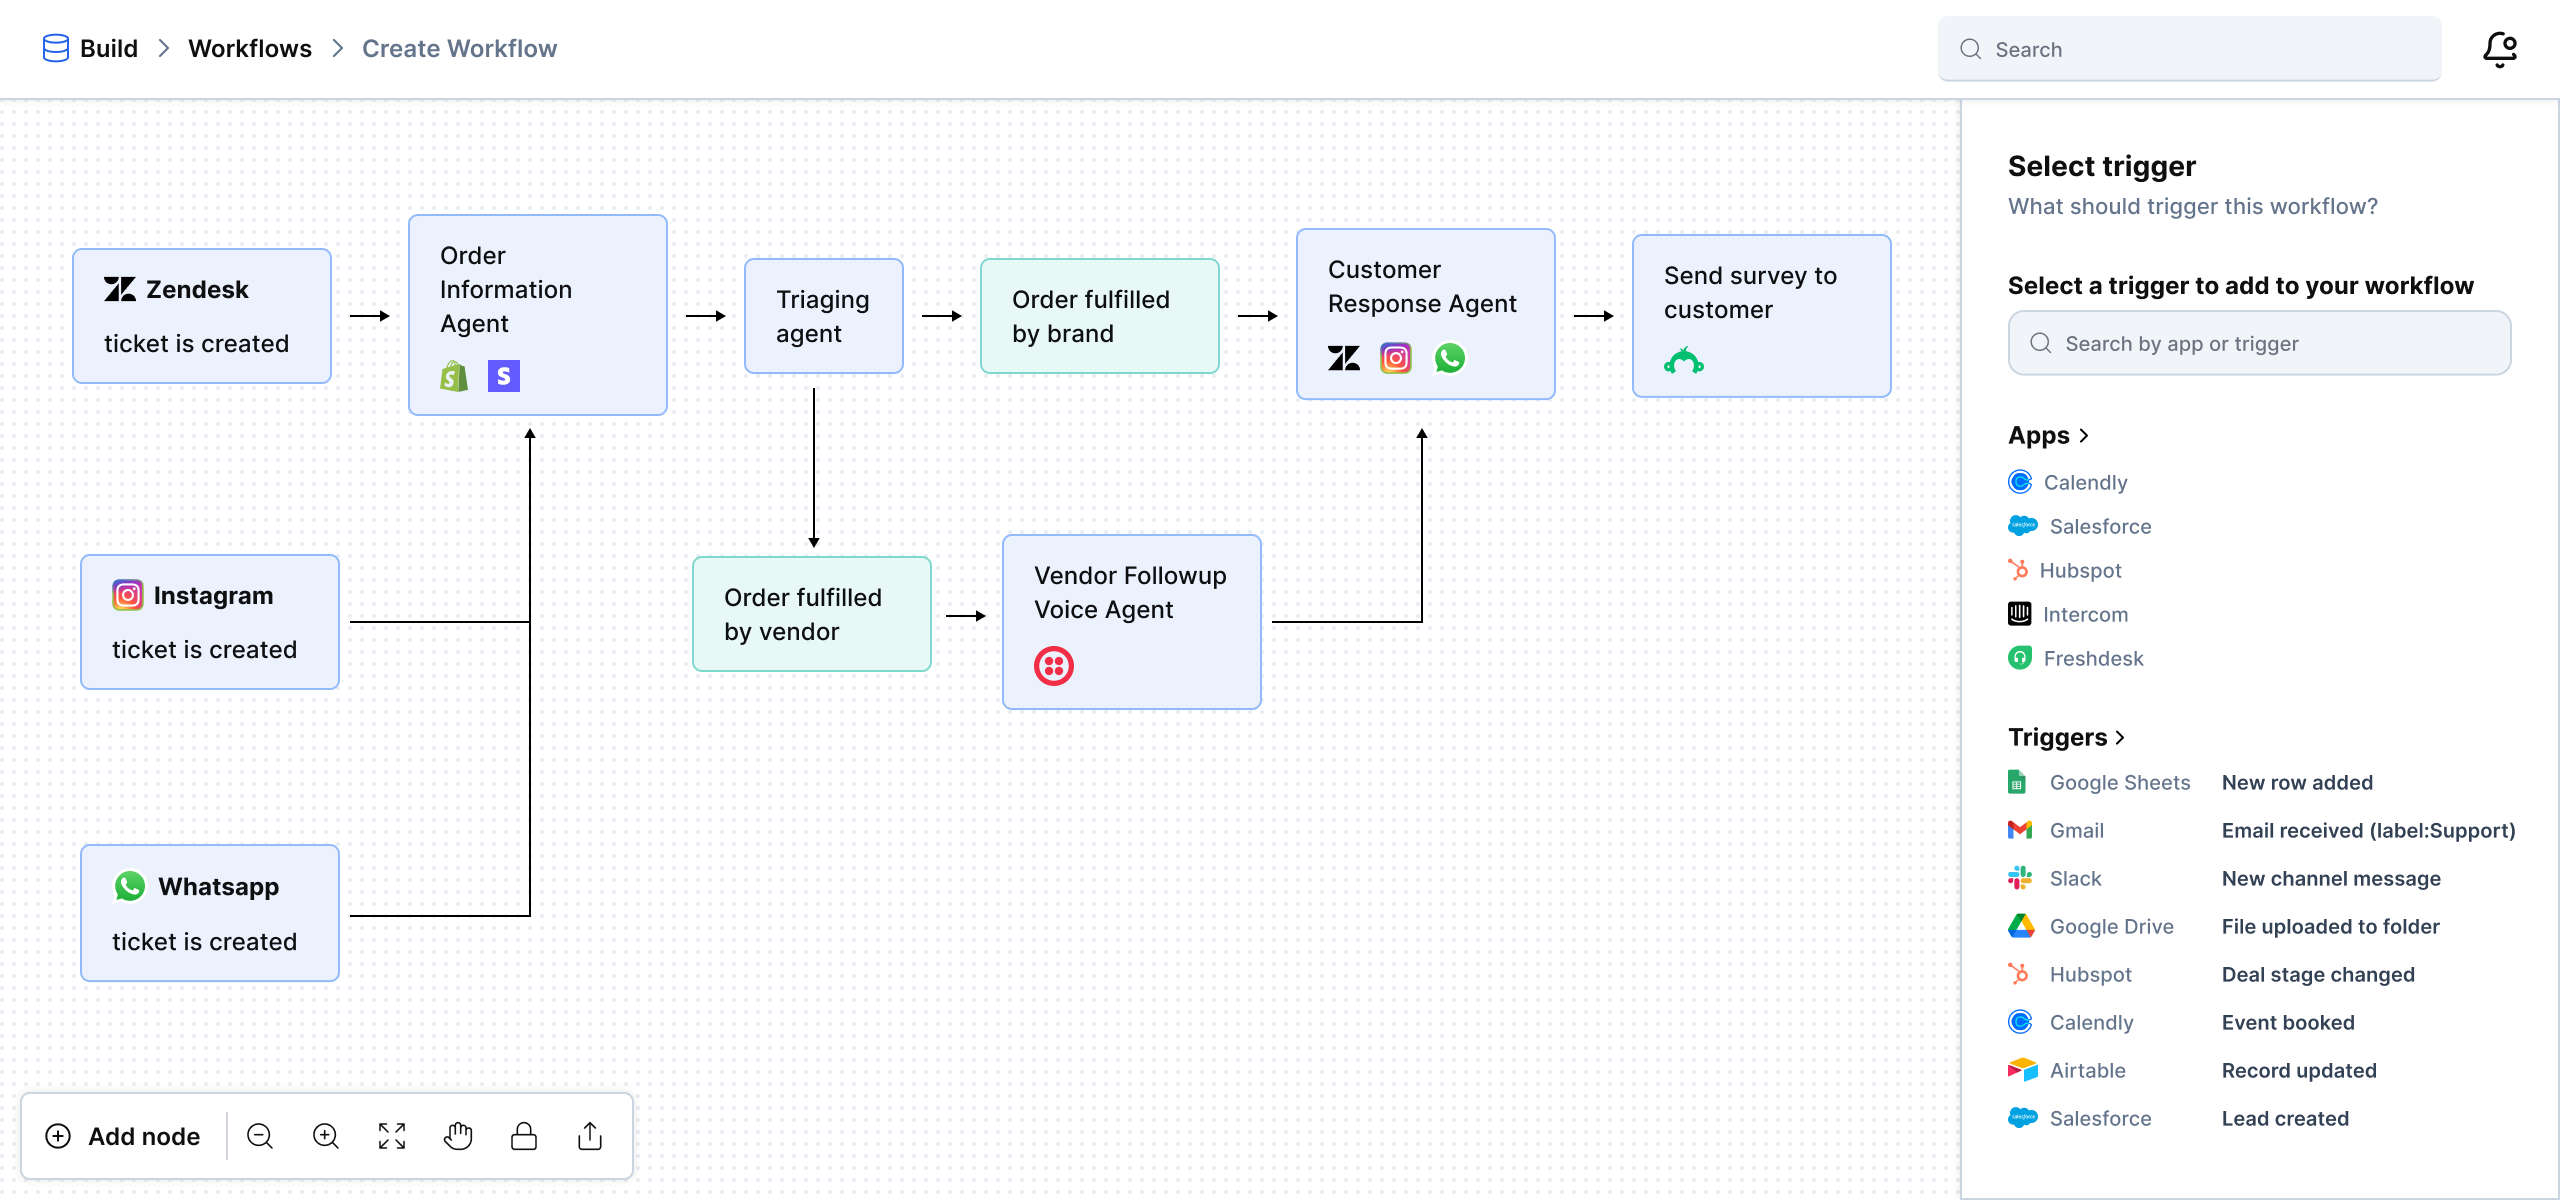2560x1200 pixels.
Task: Click the Search by app or trigger field
Action: (2260, 343)
